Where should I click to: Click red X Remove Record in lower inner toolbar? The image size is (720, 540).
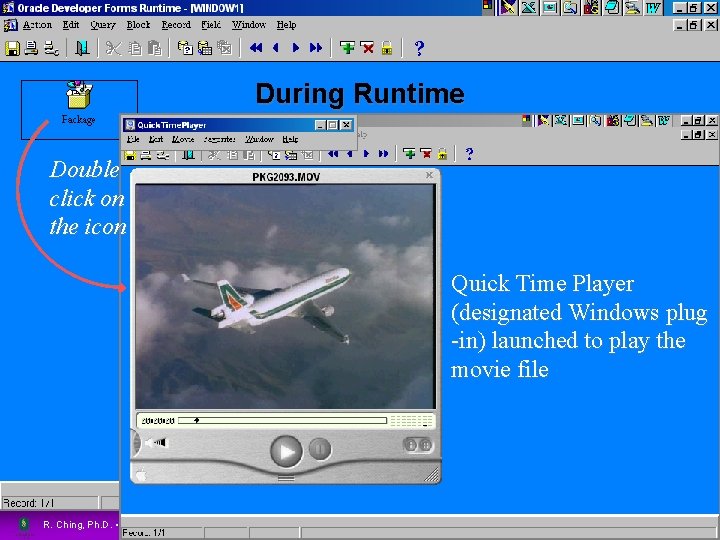tap(426, 153)
